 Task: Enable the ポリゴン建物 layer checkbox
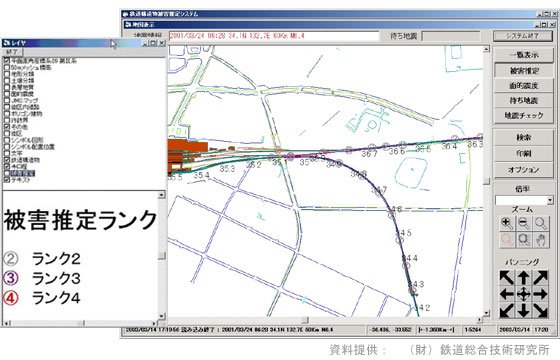tap(7, 114)
